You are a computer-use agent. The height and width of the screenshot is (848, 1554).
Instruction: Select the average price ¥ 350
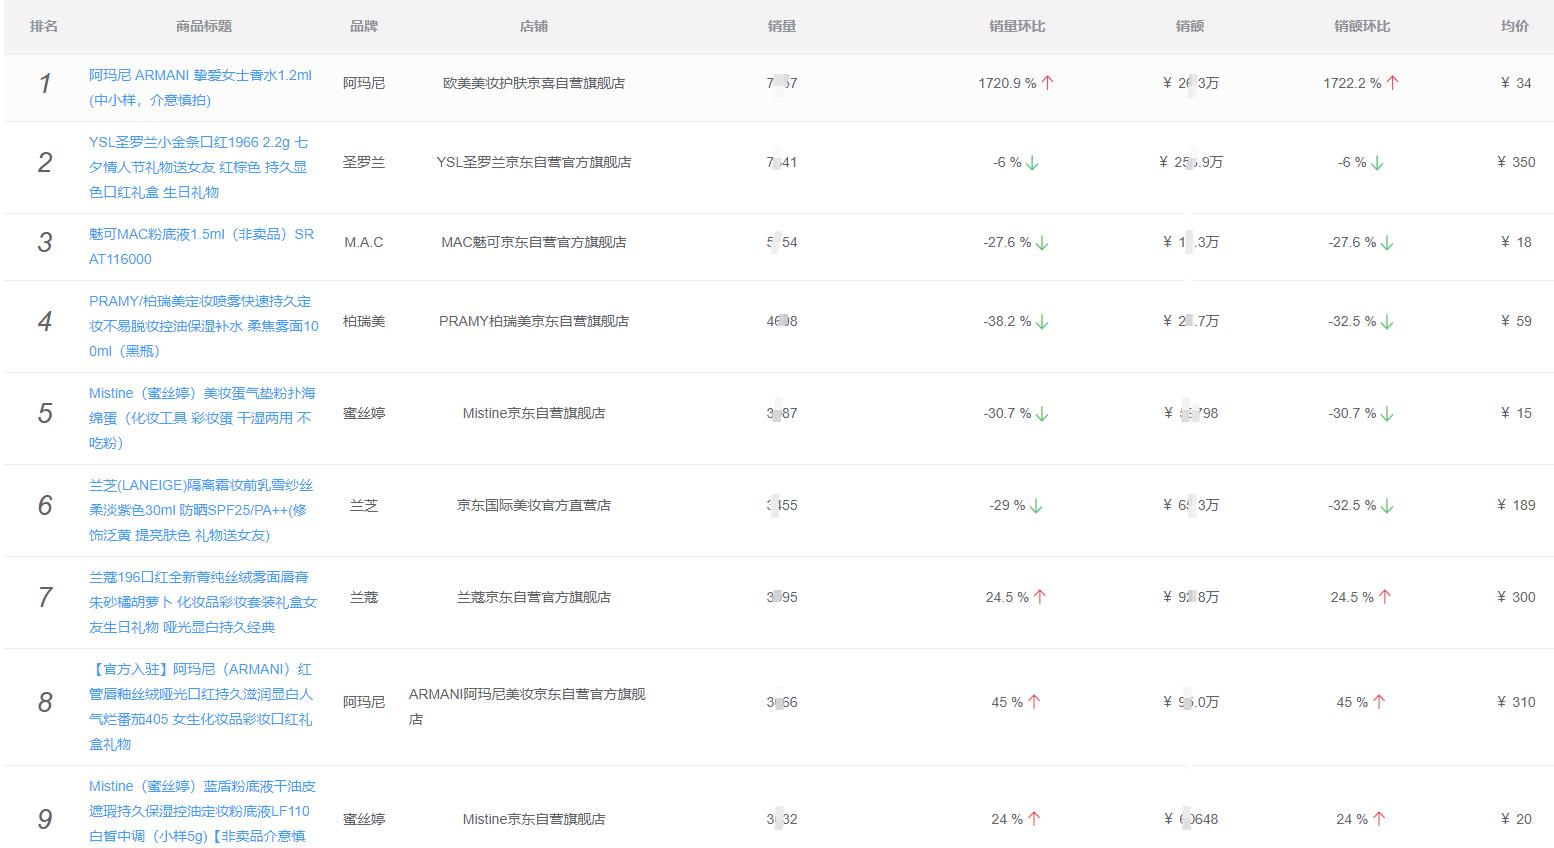tap(1516, 162)
